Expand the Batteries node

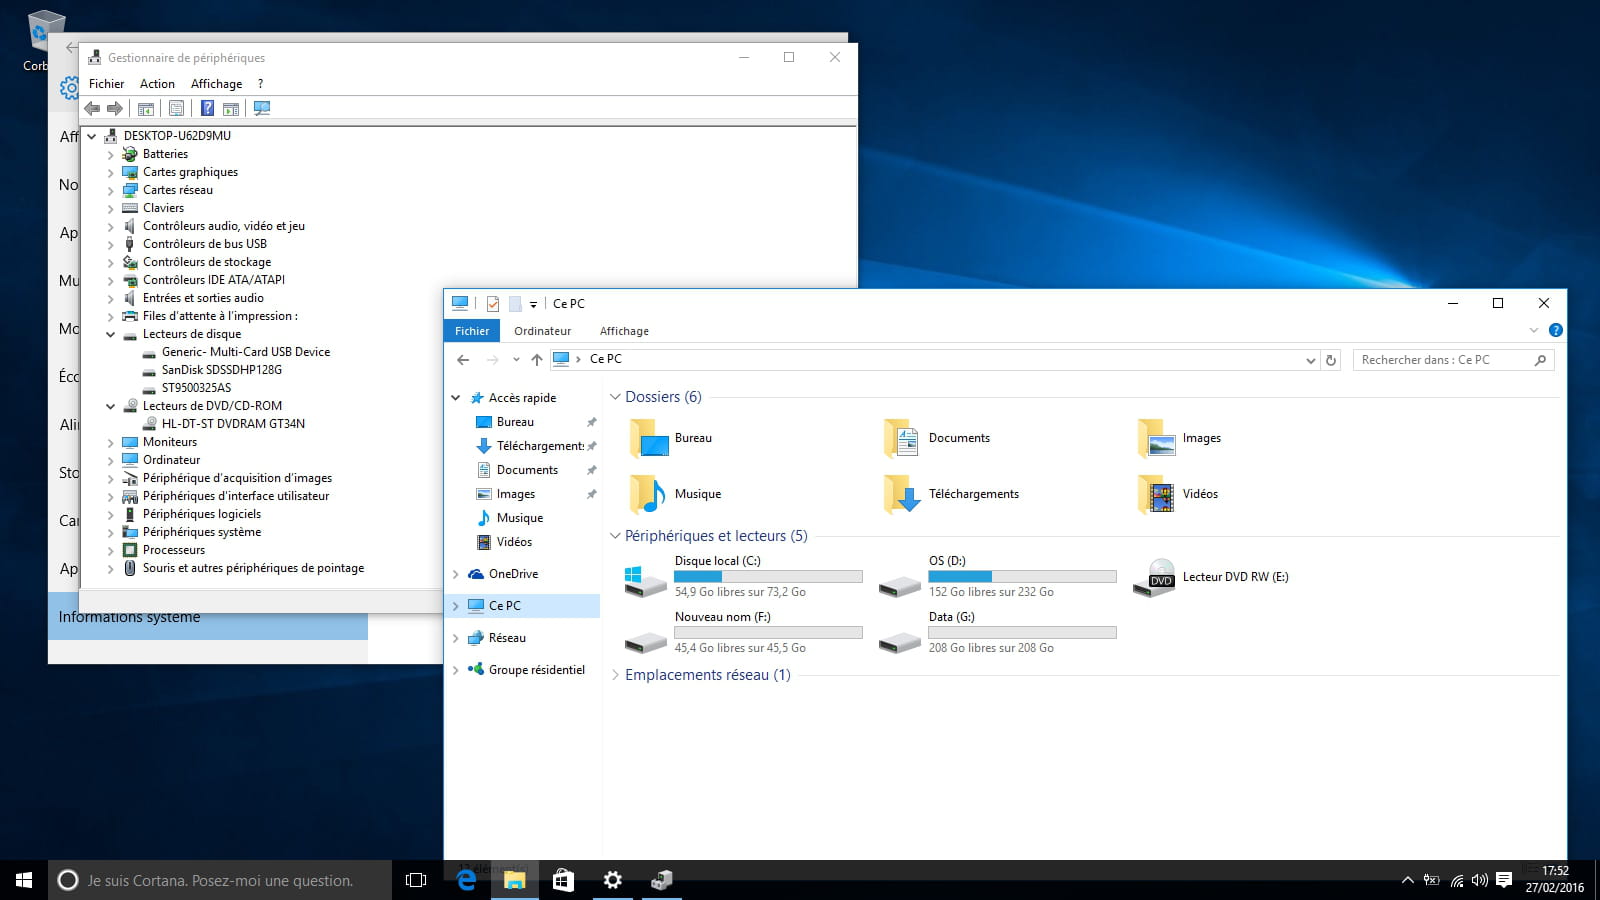click(110, 155)
